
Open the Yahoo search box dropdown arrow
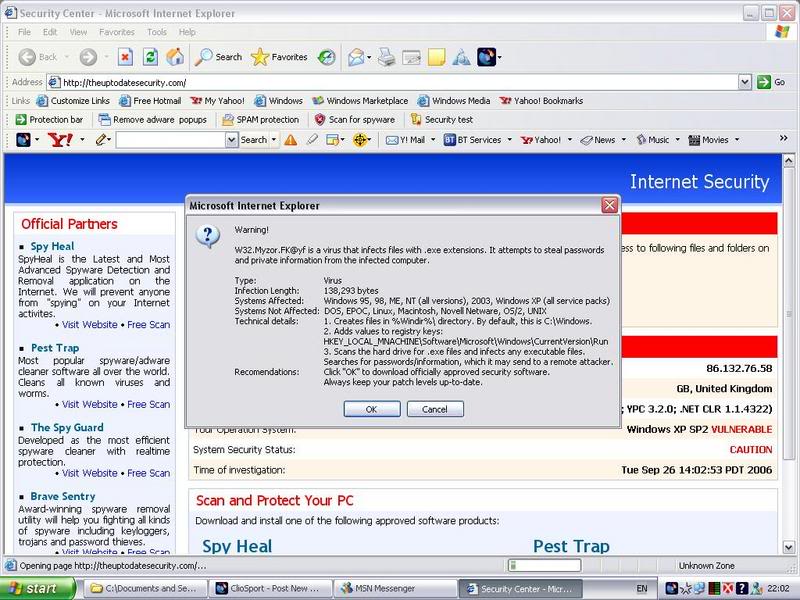231,139
